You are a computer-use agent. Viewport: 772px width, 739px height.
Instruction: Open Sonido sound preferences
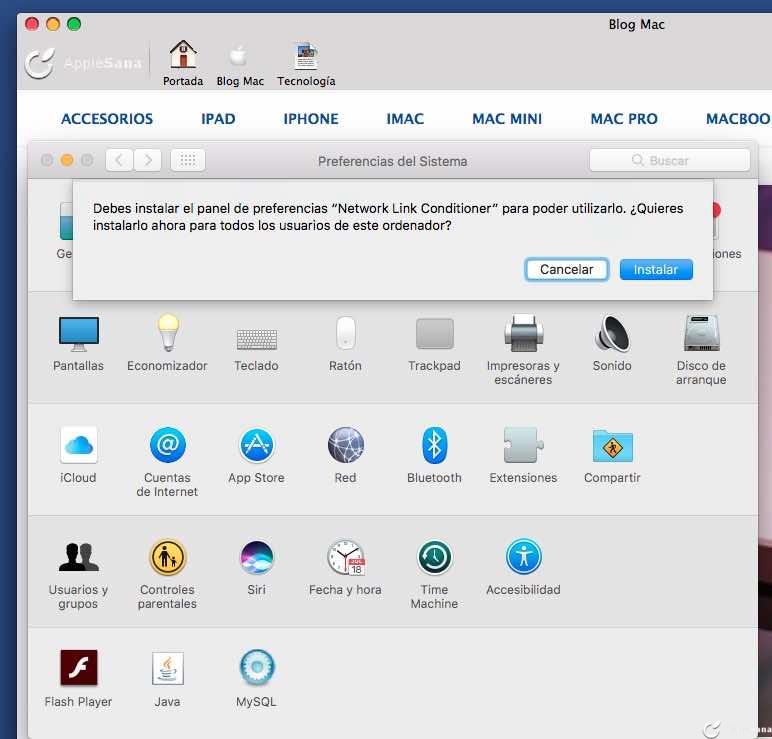click(x=612, y=344)
